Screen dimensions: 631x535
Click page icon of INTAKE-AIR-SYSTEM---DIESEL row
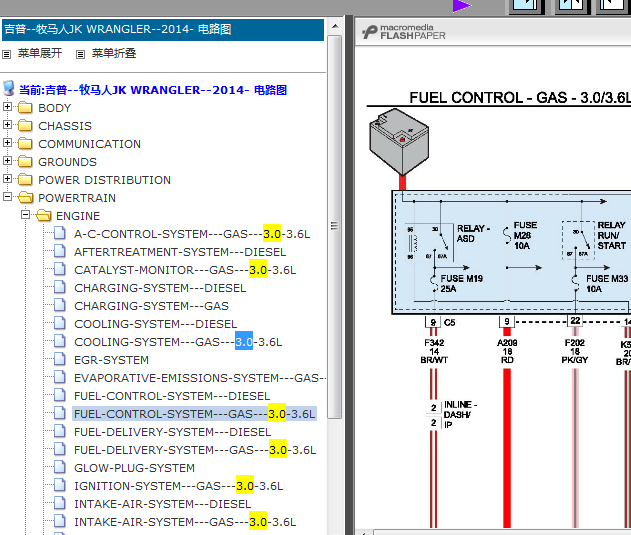coord(60,502)
